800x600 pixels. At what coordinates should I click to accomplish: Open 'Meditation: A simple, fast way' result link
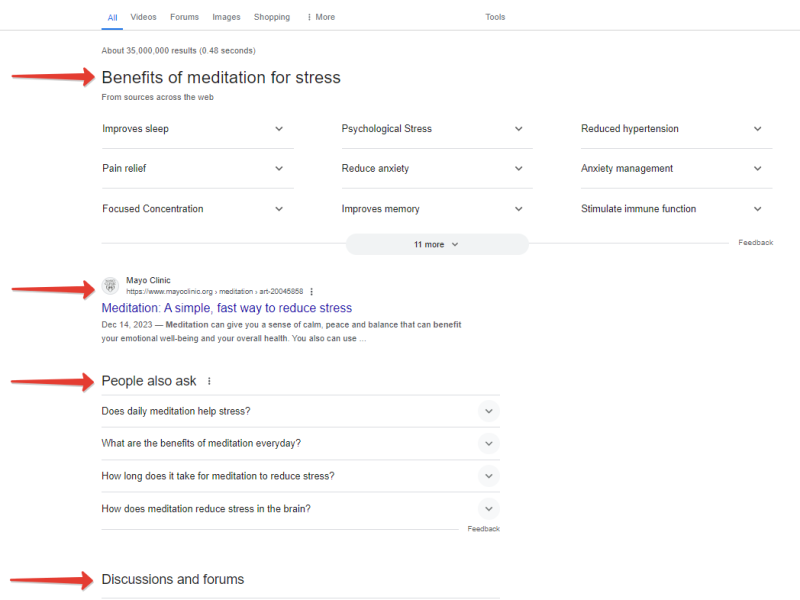pyautogui.click(x=227, y=308)
